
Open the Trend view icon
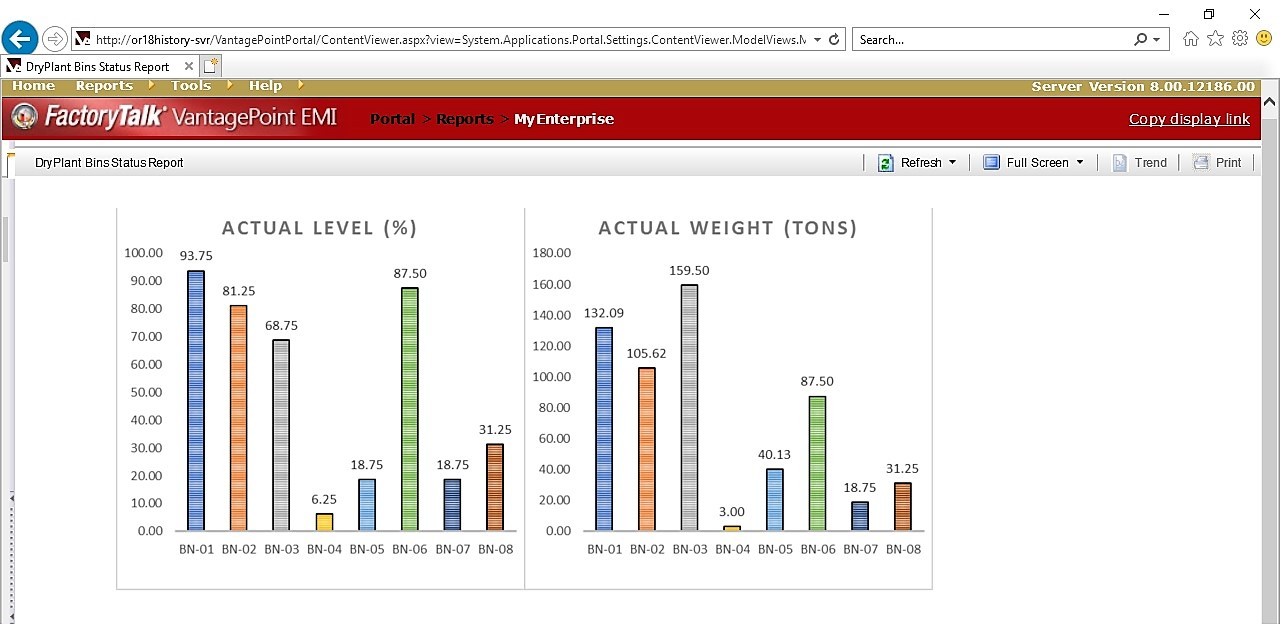click(1120, 163)
